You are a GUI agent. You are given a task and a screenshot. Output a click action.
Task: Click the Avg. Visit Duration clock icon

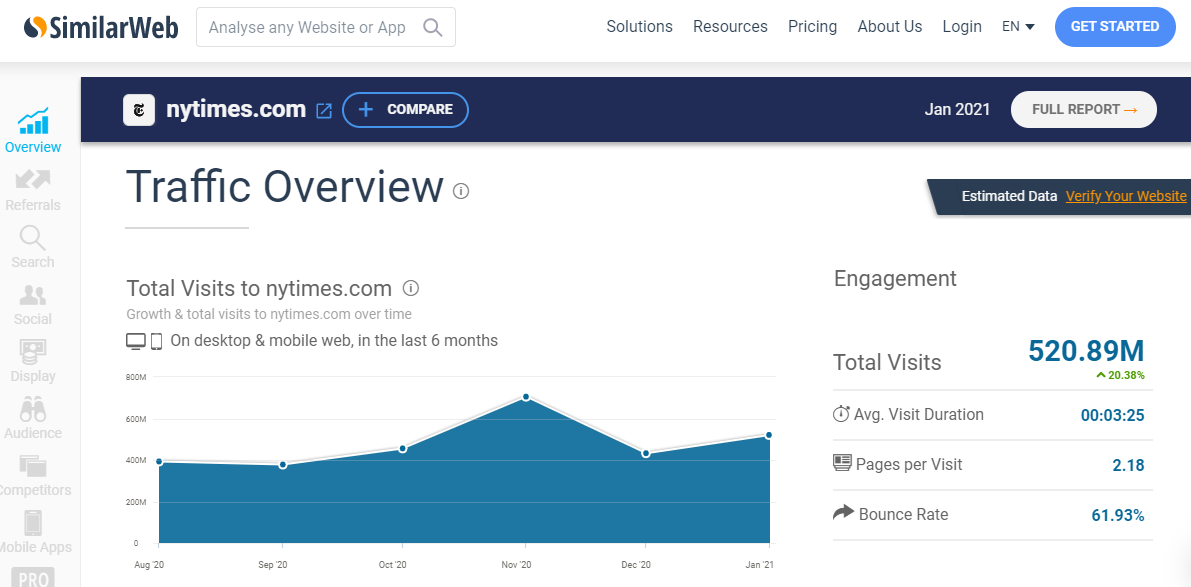coord(842,414)
